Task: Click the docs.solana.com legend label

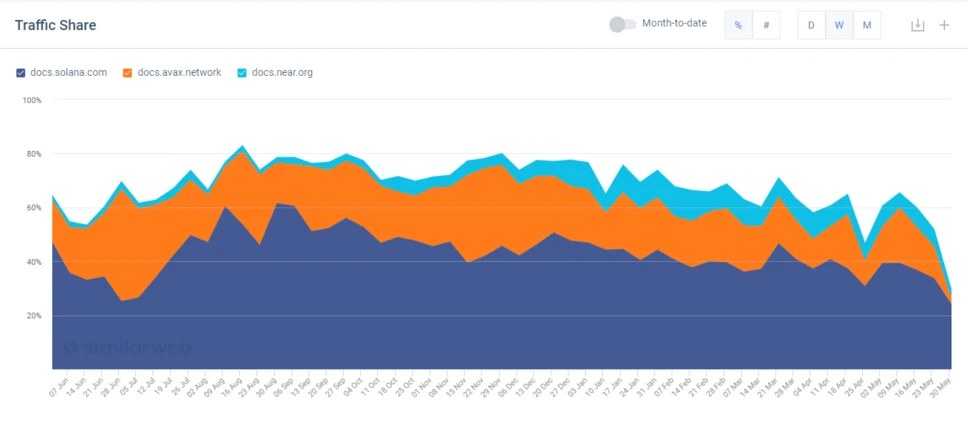Action: click(69, 72)
